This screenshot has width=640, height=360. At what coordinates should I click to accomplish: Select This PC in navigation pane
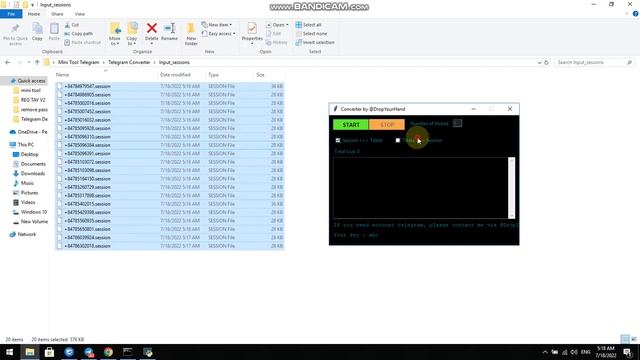[x=25, y=145]
